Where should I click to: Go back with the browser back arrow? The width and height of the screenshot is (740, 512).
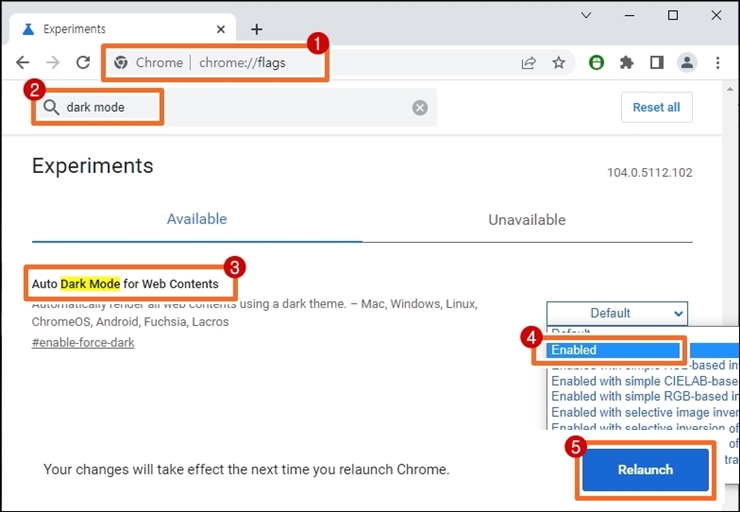[x=23, y=62]
